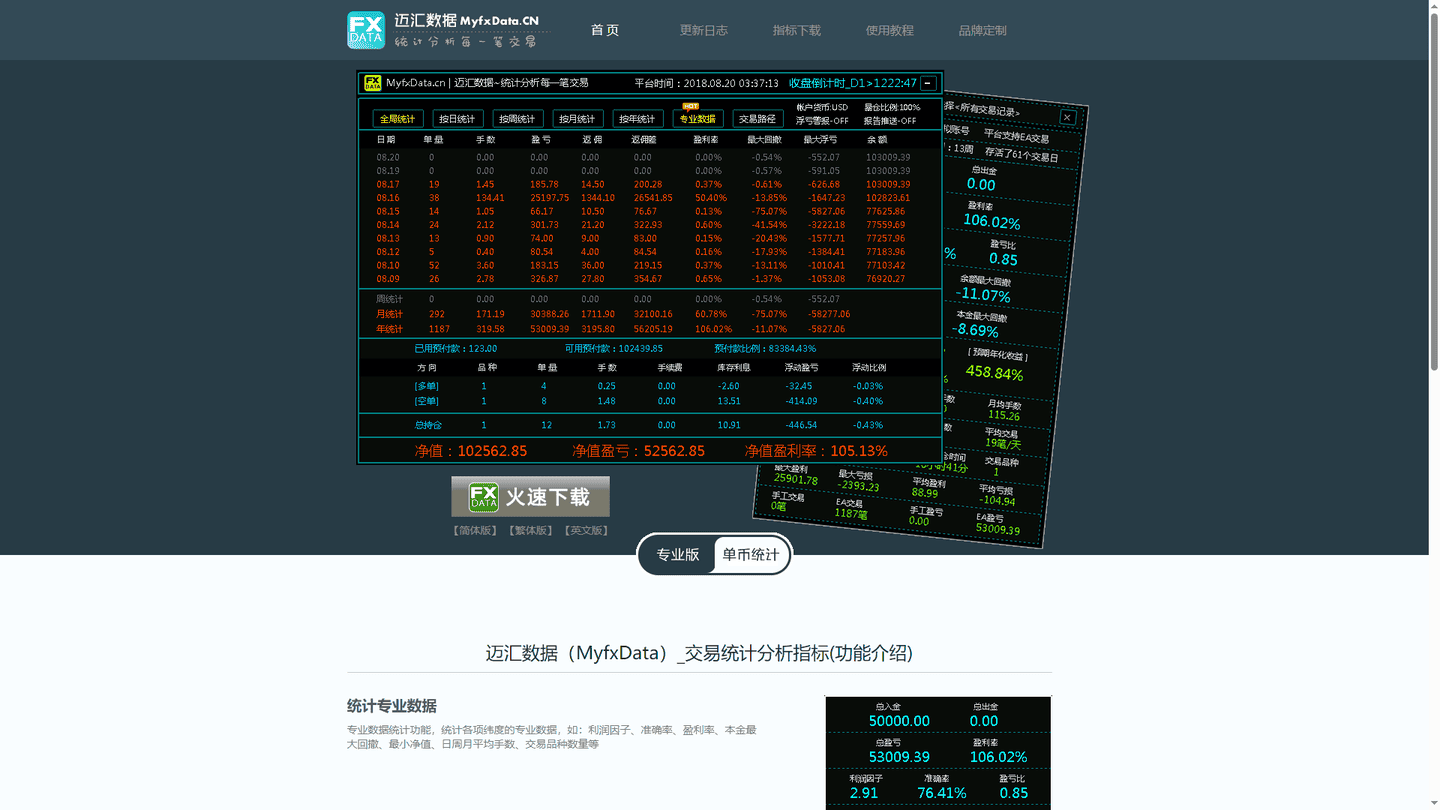Minimize the MyfxData statistics panel
The width and height of the screenshot is (1440, 810).
(929, 83)
